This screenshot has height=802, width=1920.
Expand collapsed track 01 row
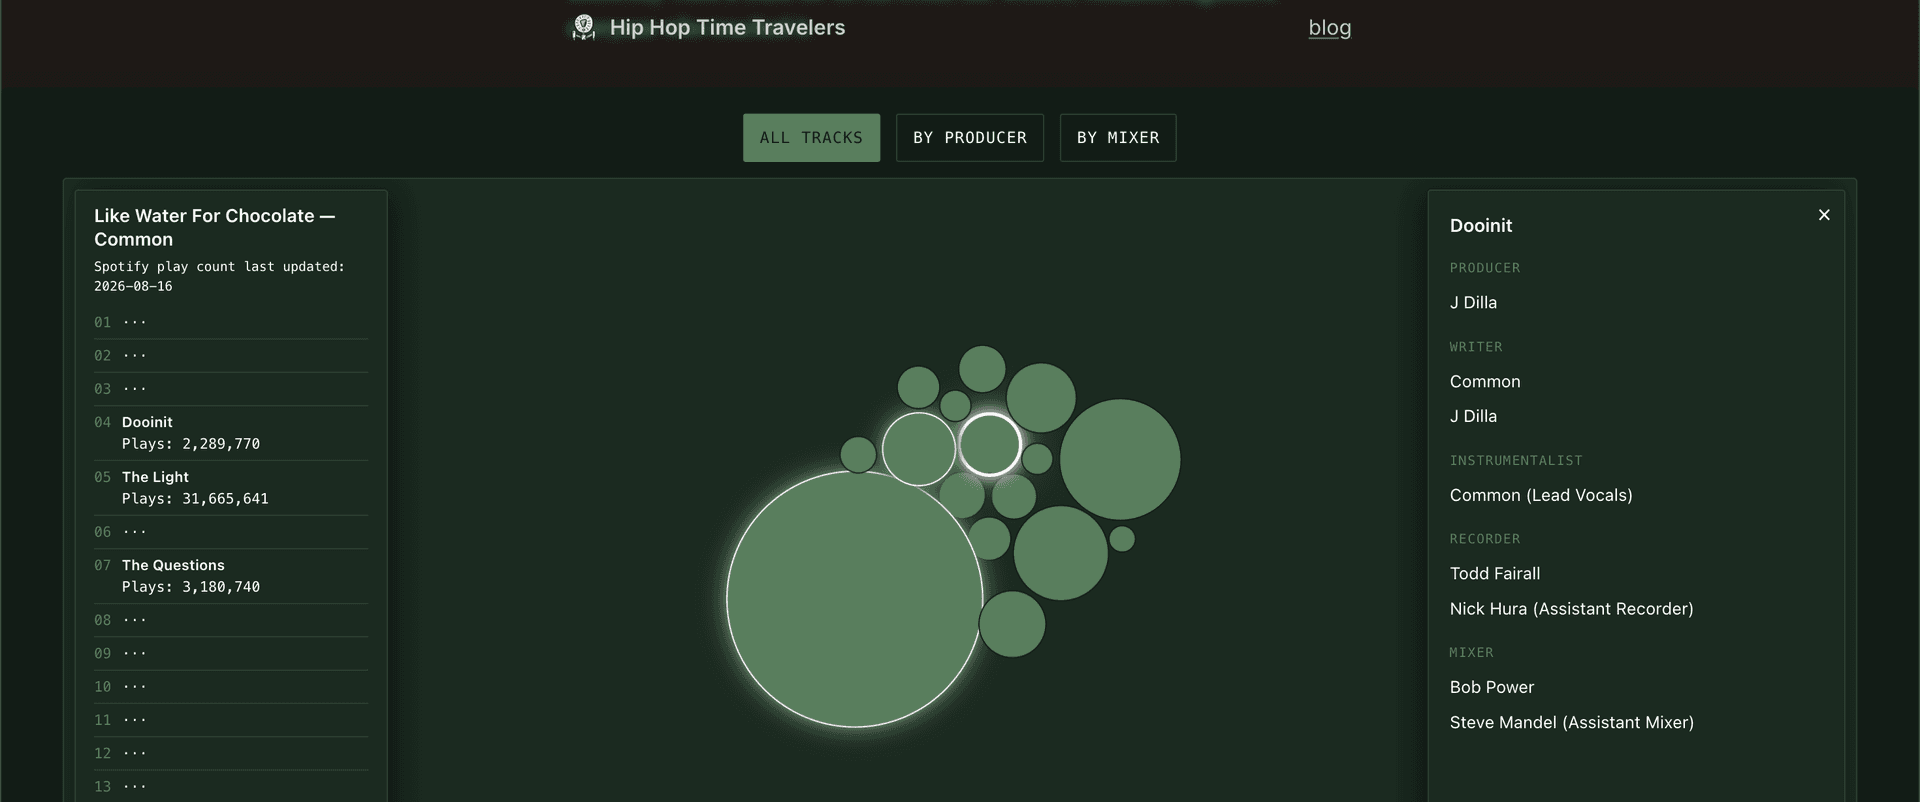[231, 322]
